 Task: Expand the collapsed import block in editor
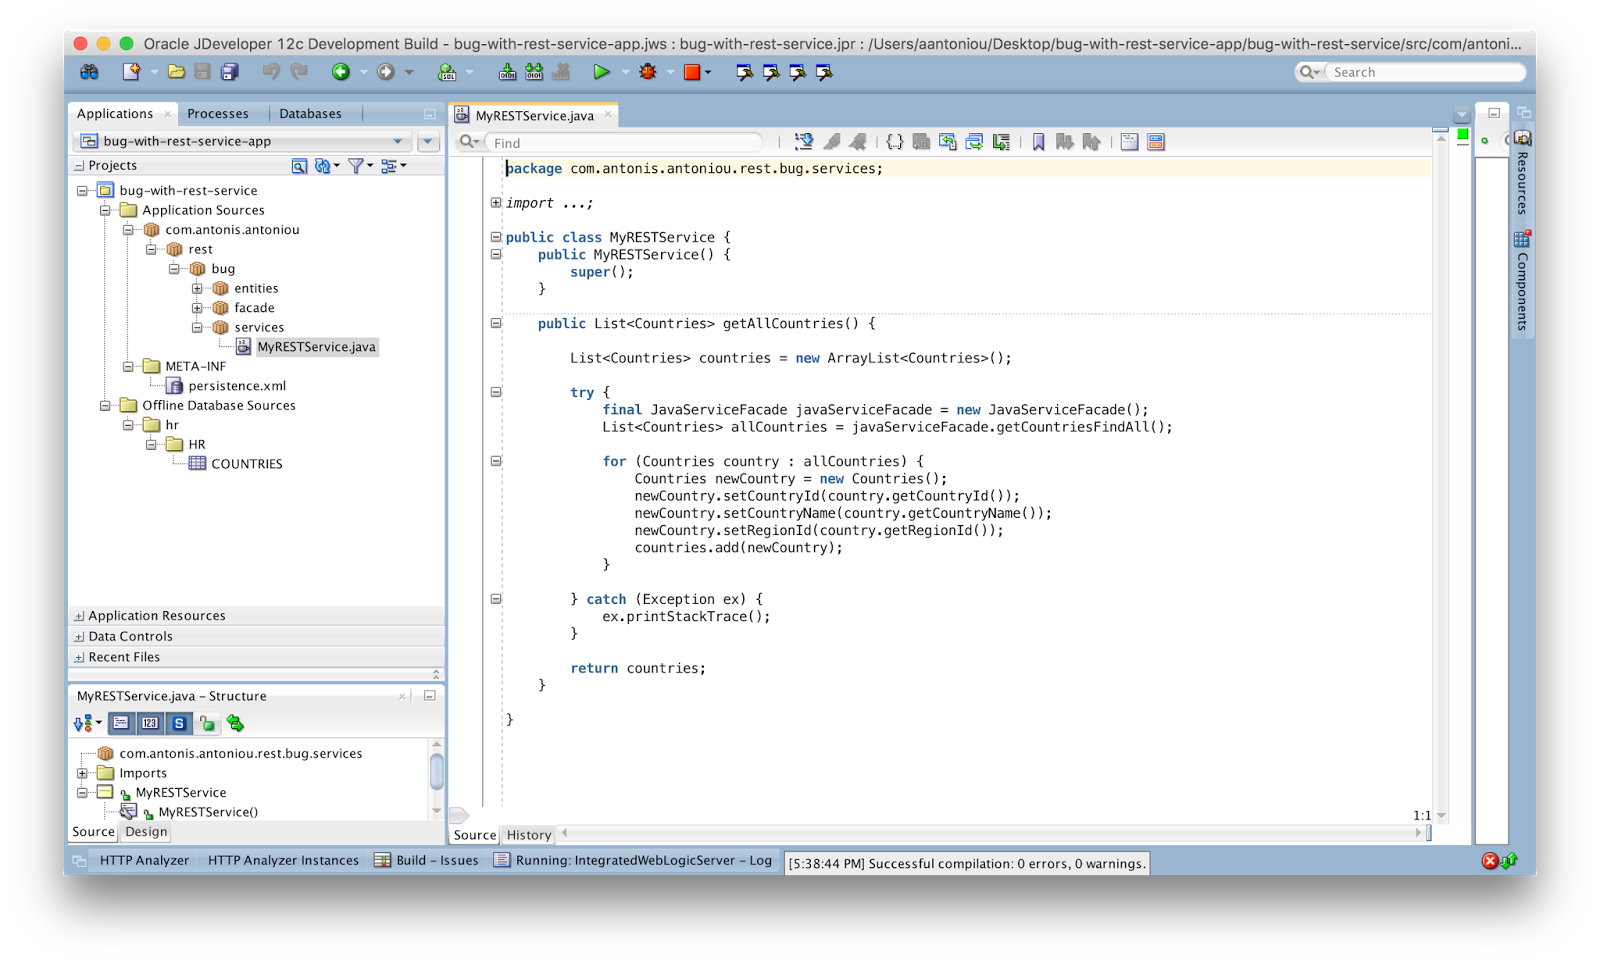click(496, 203)
